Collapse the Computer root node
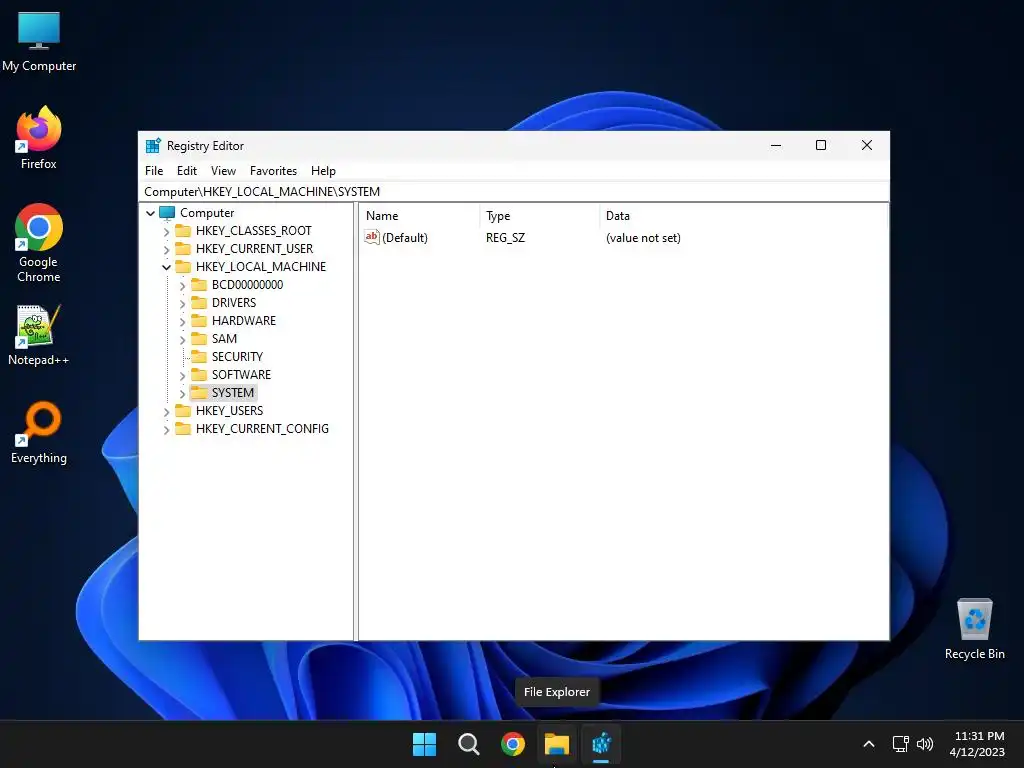The width and height of the screenshot is (1024, 768). (x=150, y=213)
